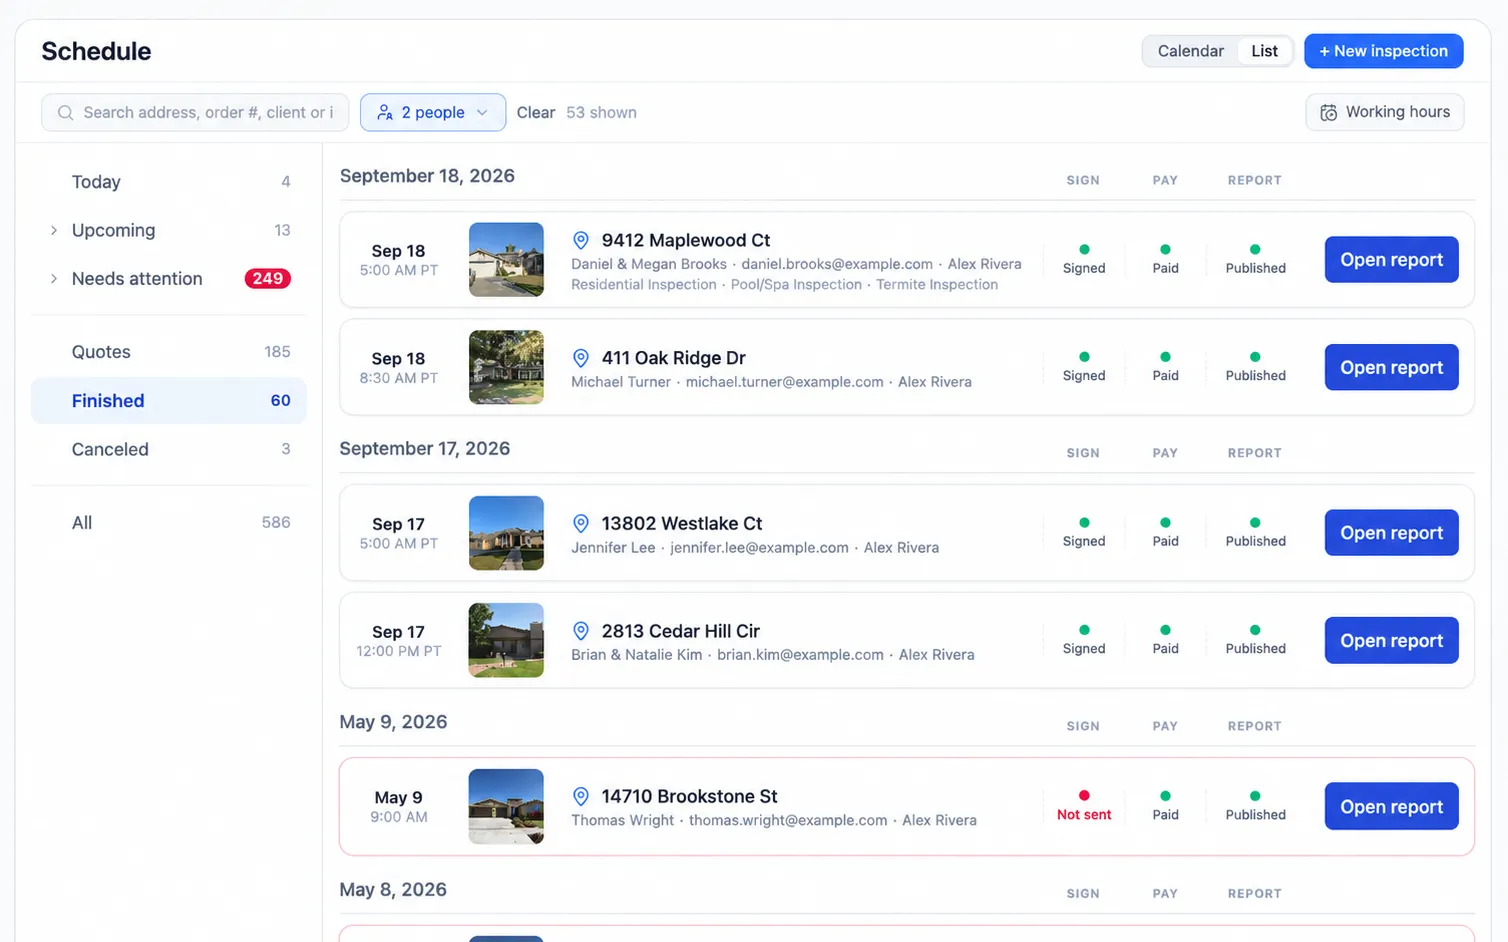Click location pin for 13802 Westlake Ct
This screenshot has width=1508, height=942.
(x=581, y=523)
